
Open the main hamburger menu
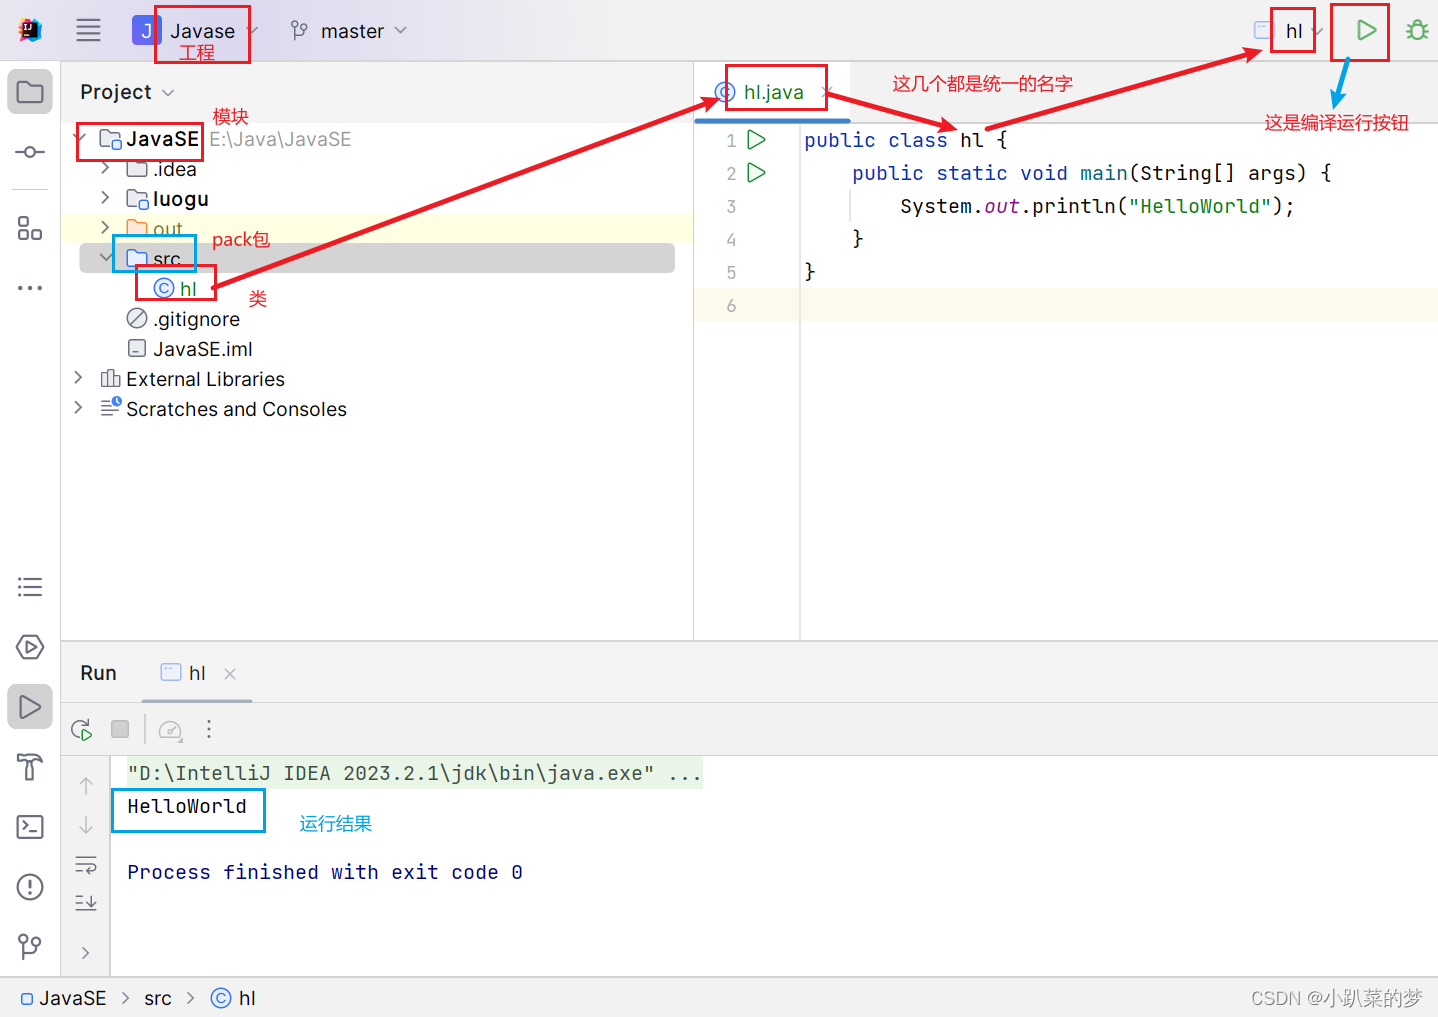[x=88, y=30]
